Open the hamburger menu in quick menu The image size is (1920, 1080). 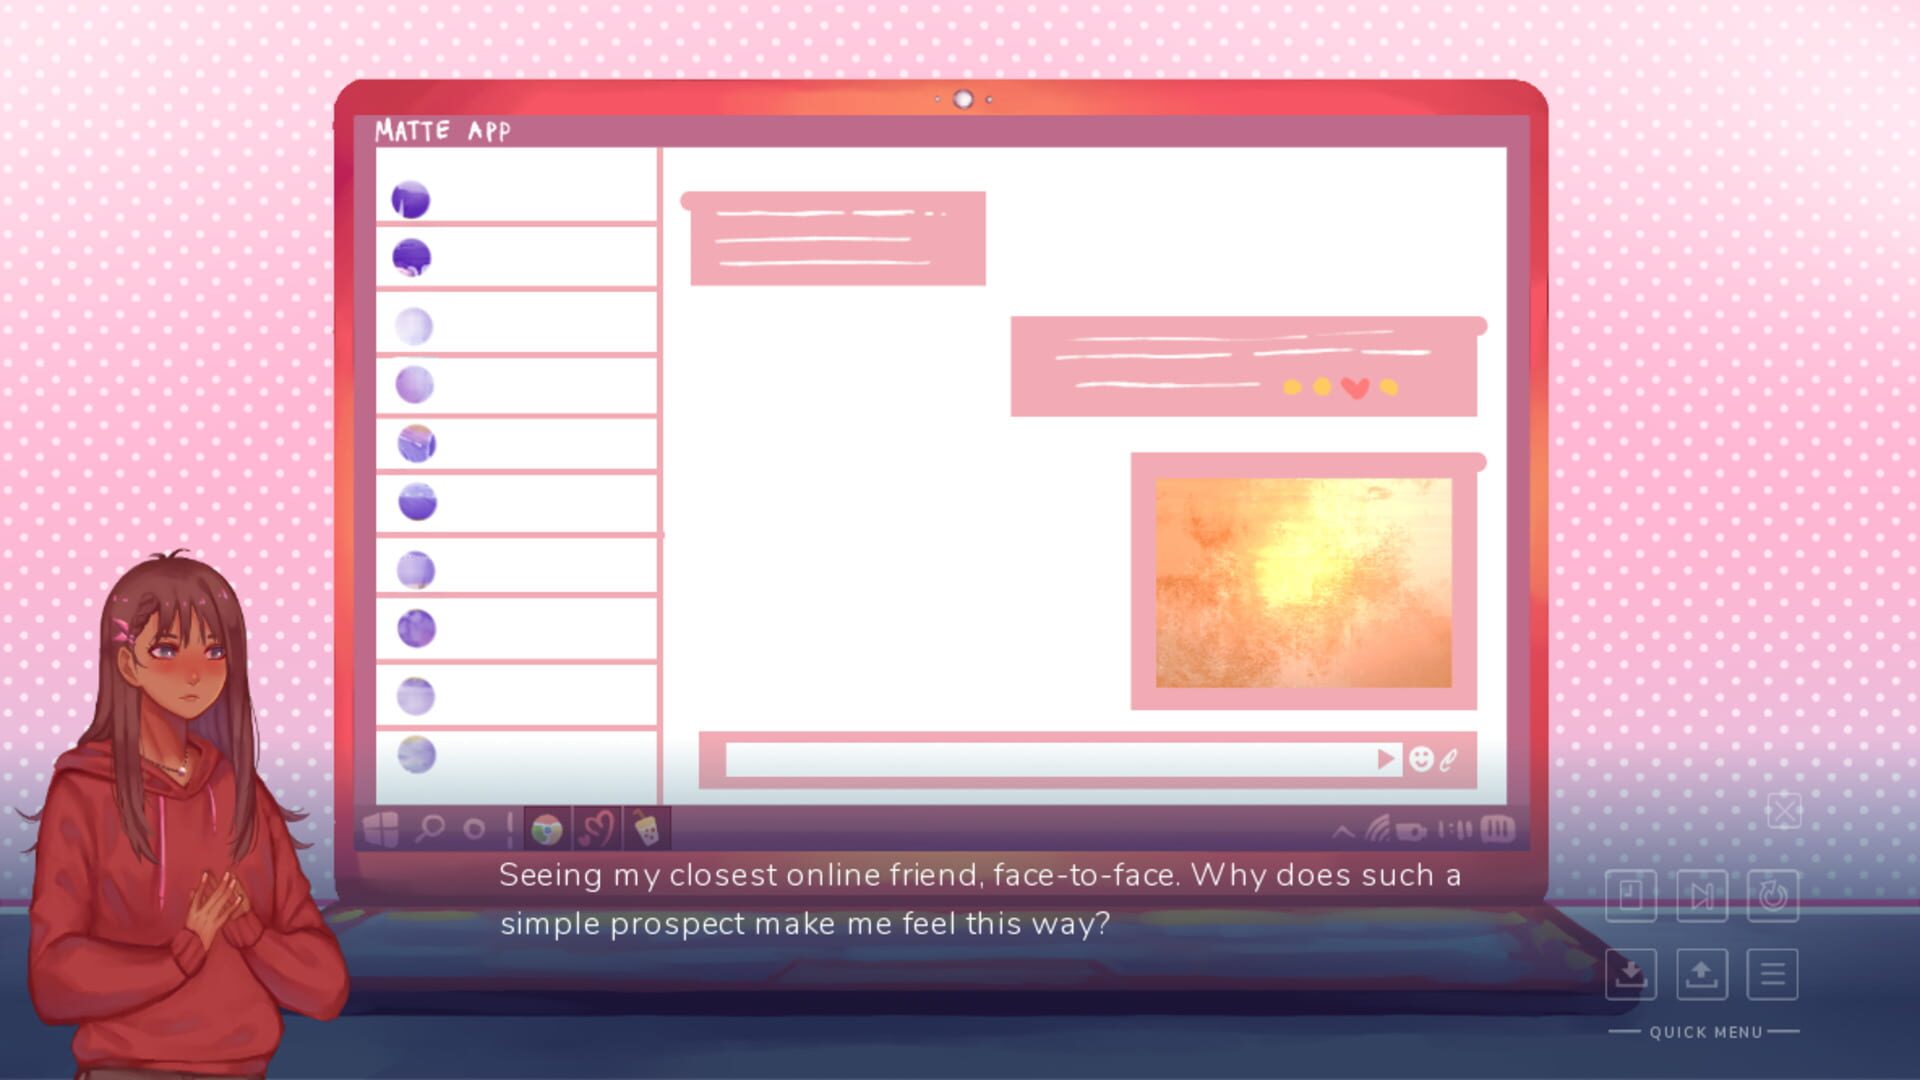click(1773, 974)
